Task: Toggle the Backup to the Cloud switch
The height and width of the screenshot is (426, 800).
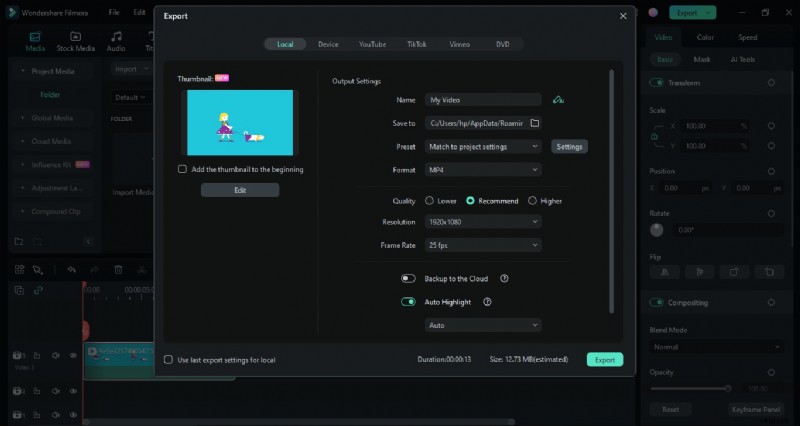Action: pos(408,279)
